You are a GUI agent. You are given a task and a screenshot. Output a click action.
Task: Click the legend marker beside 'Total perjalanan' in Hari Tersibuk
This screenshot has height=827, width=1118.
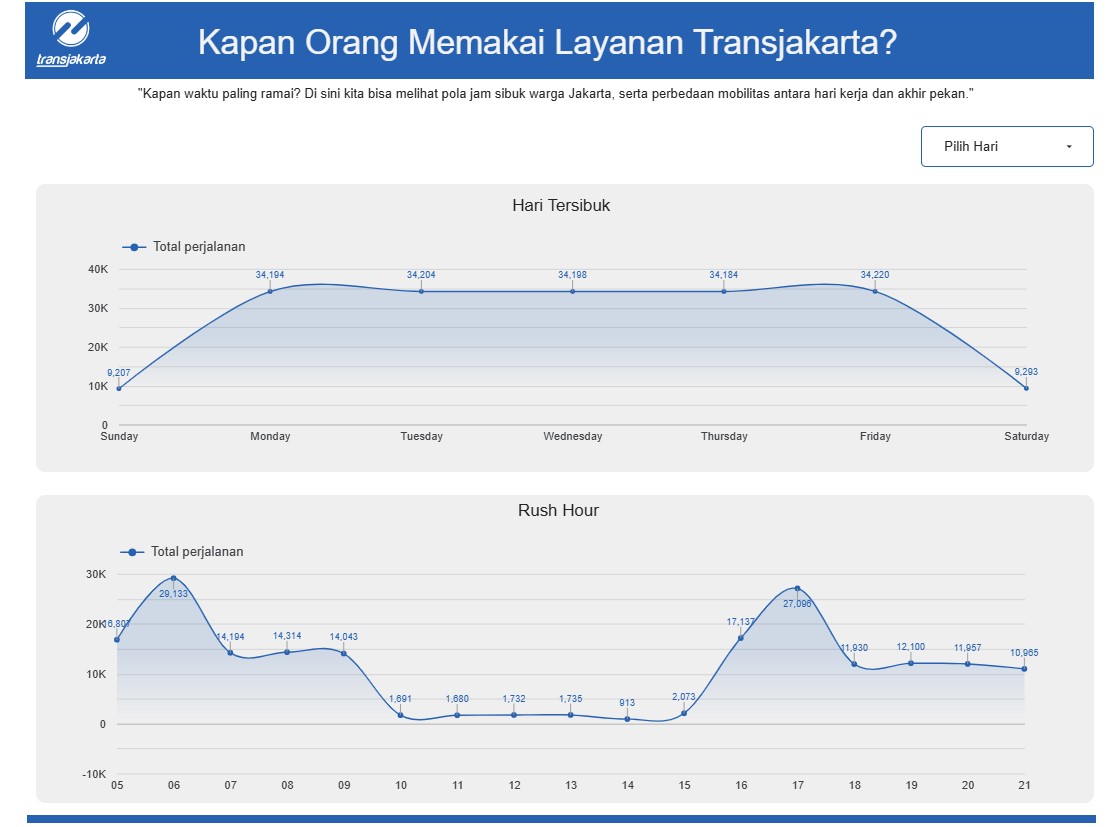pos(133,246)
